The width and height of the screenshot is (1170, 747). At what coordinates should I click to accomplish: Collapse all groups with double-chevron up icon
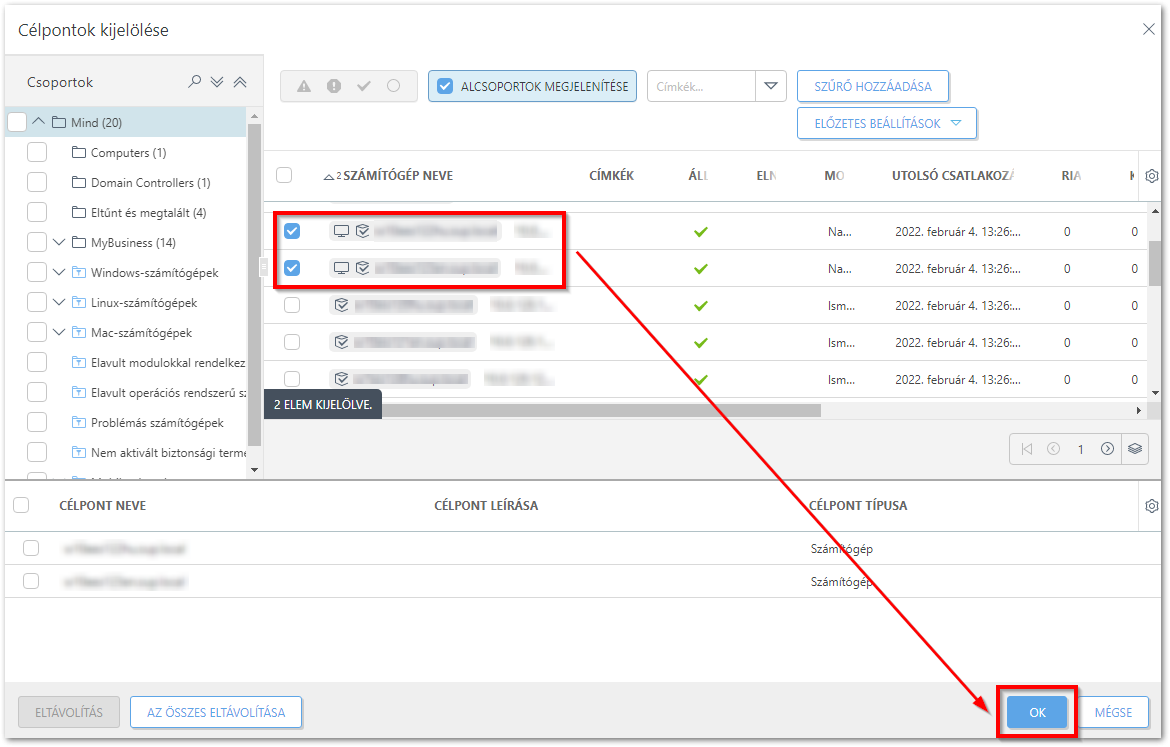(x=240, y=82)
